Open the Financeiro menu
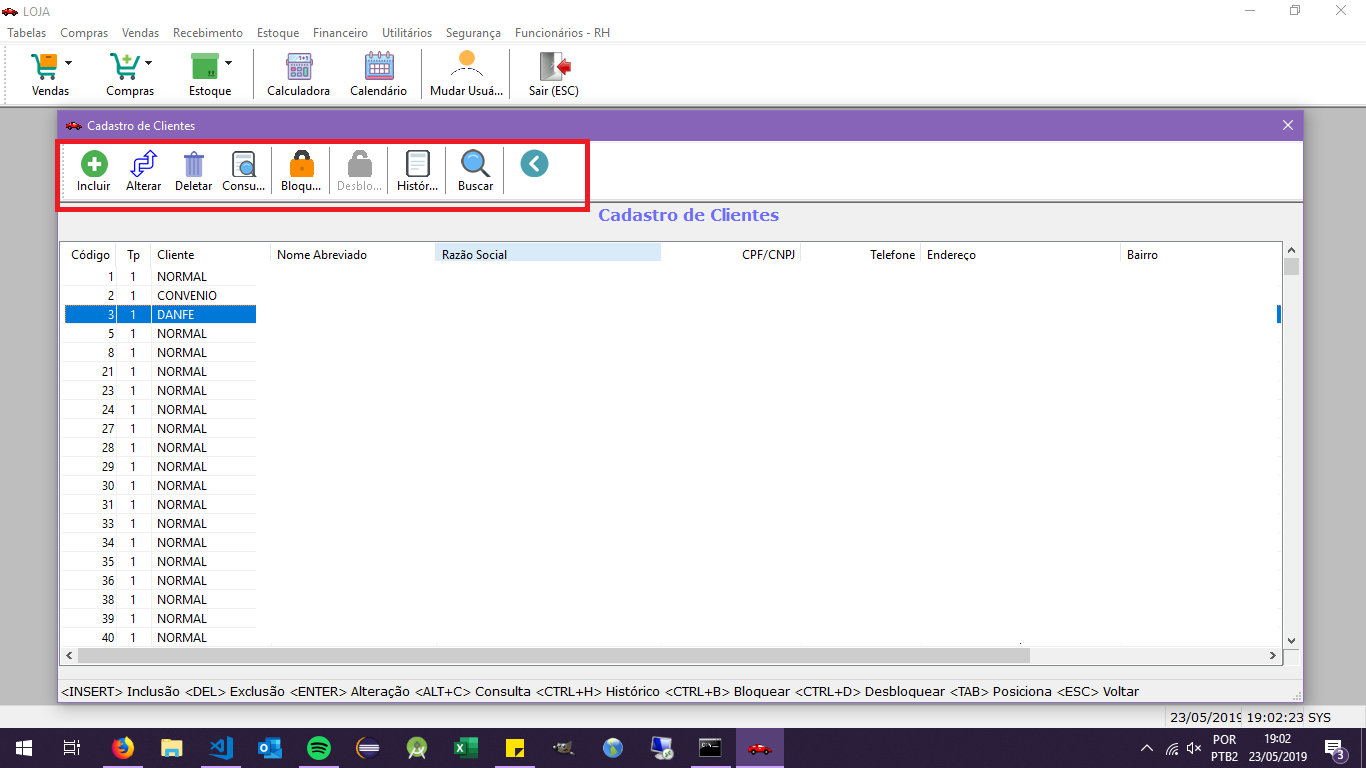The height and width of the screenshot is (768, 1366). [340, 33]
